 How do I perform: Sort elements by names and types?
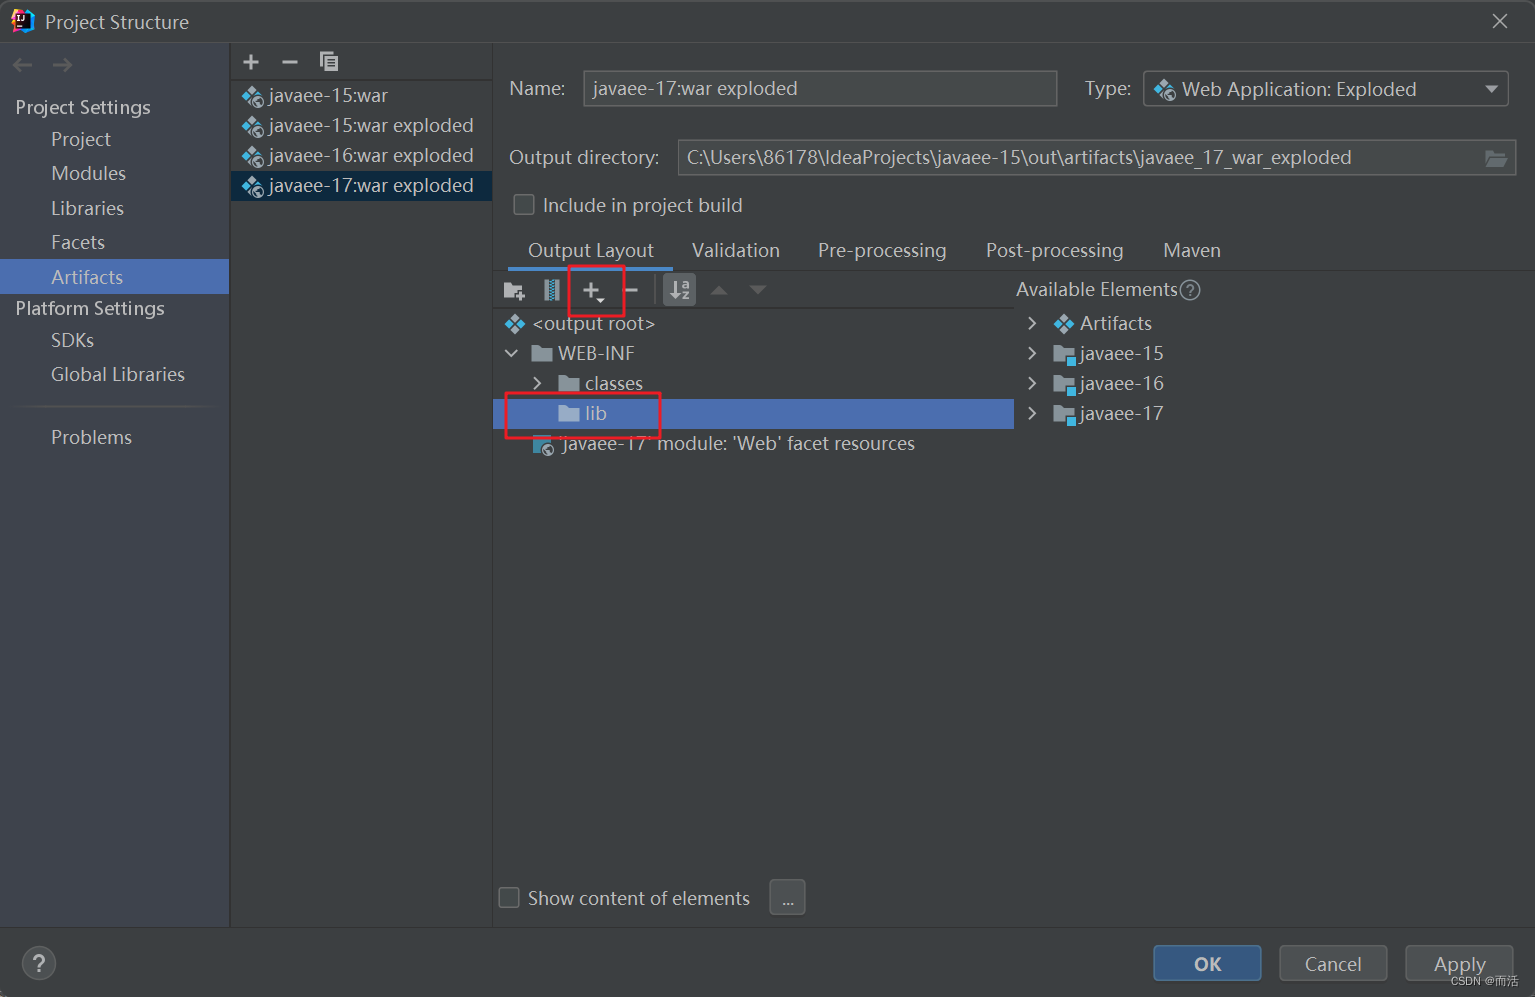click(680, 290)
